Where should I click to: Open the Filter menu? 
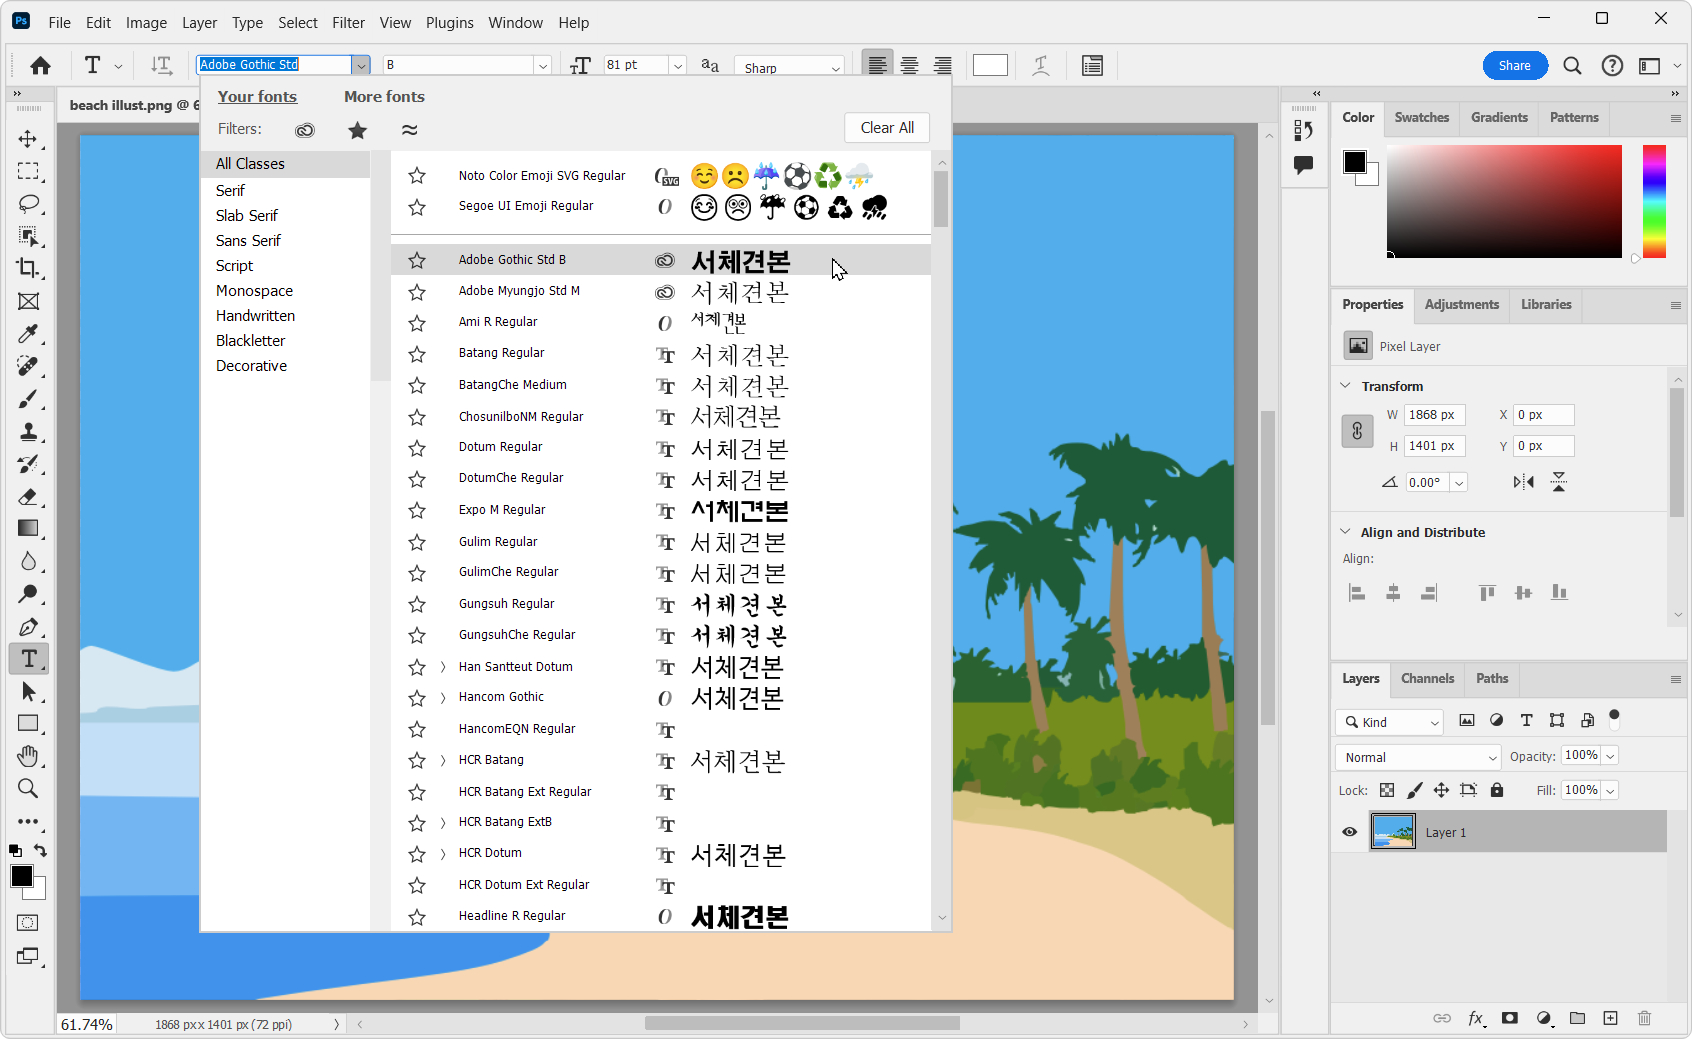point(348,22)
